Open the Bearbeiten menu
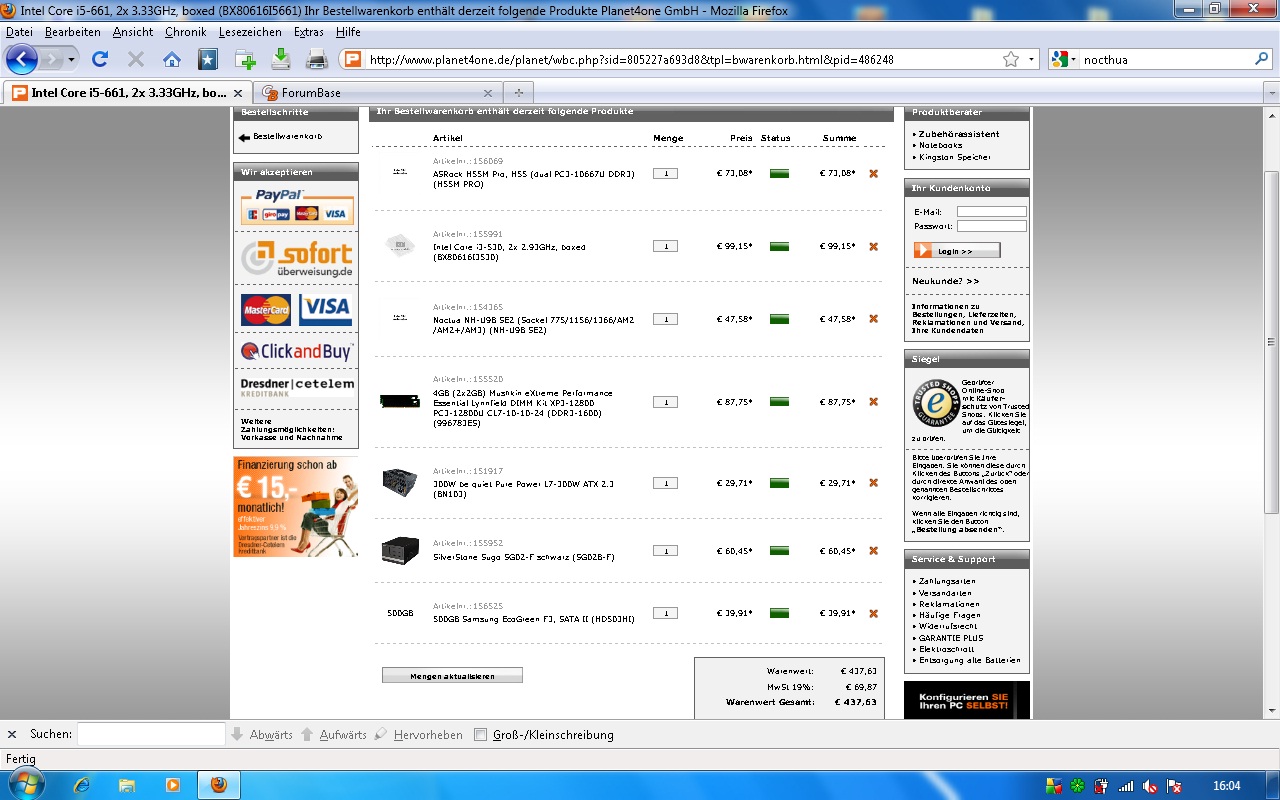Viewport: 1280px width, 800px height. [x=72, y=32]
